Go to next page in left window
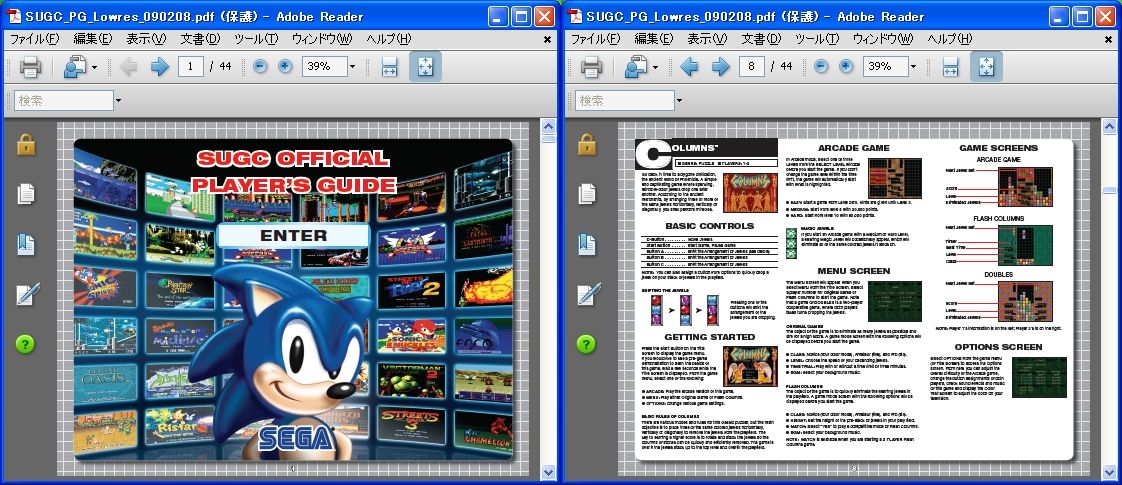The image size is (1122, 485). [x=160, y=67]
